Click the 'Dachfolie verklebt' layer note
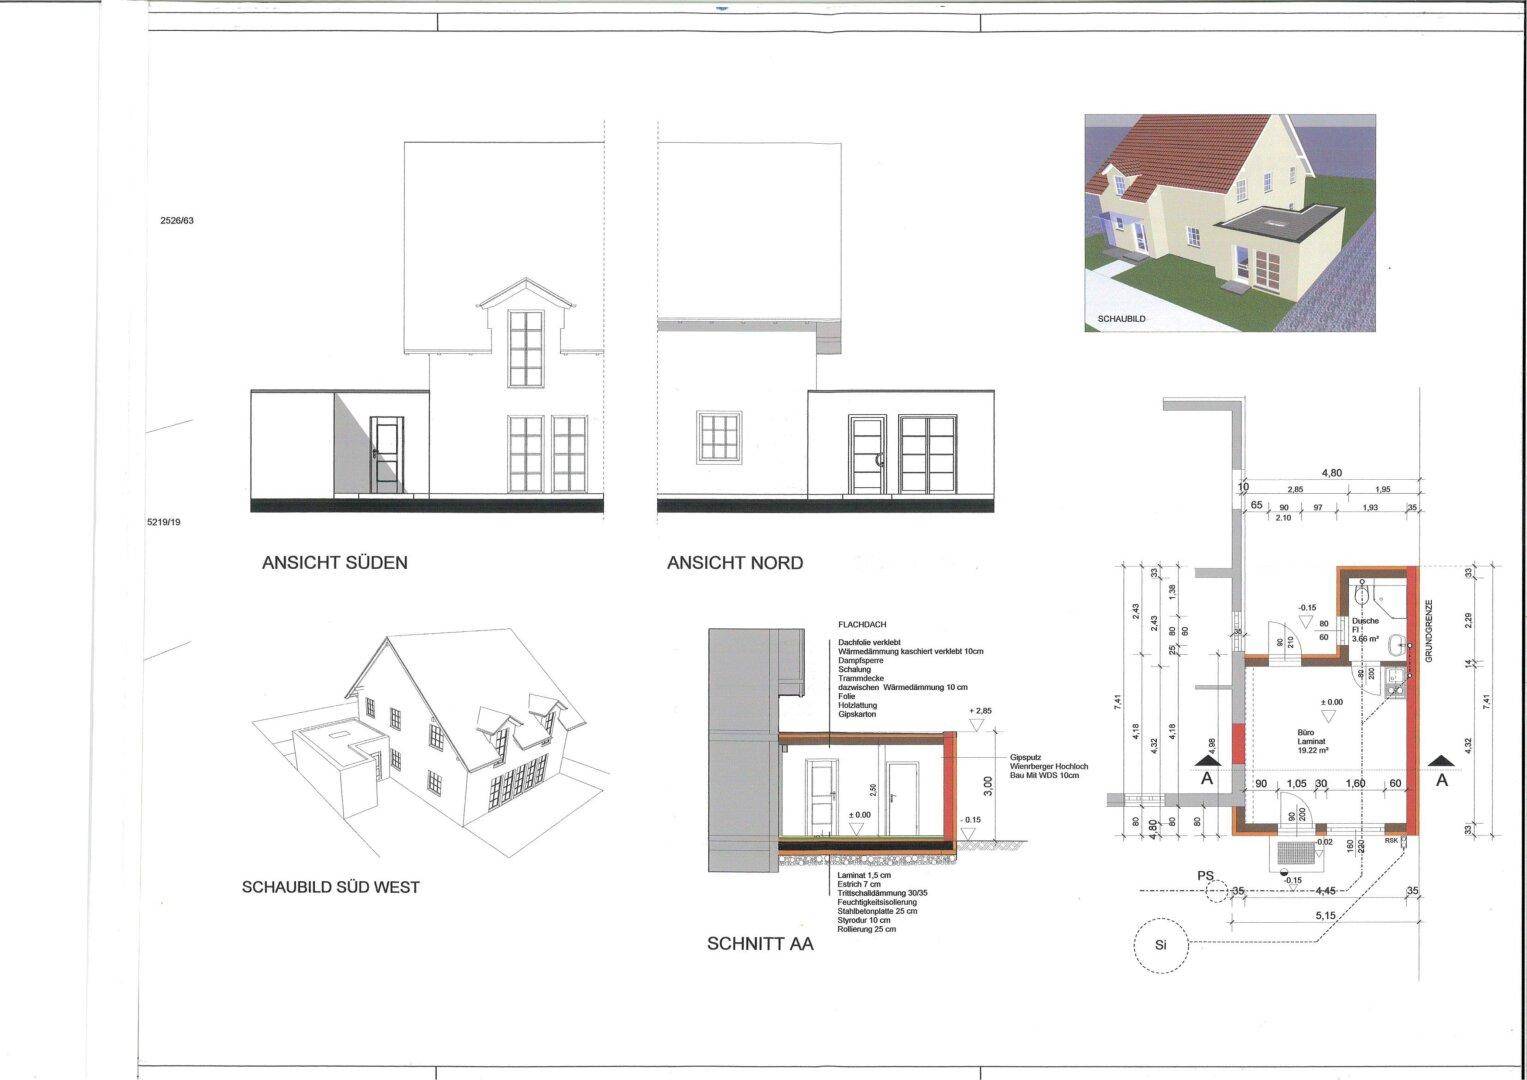 pyautogui.click(x=869, y=642)
